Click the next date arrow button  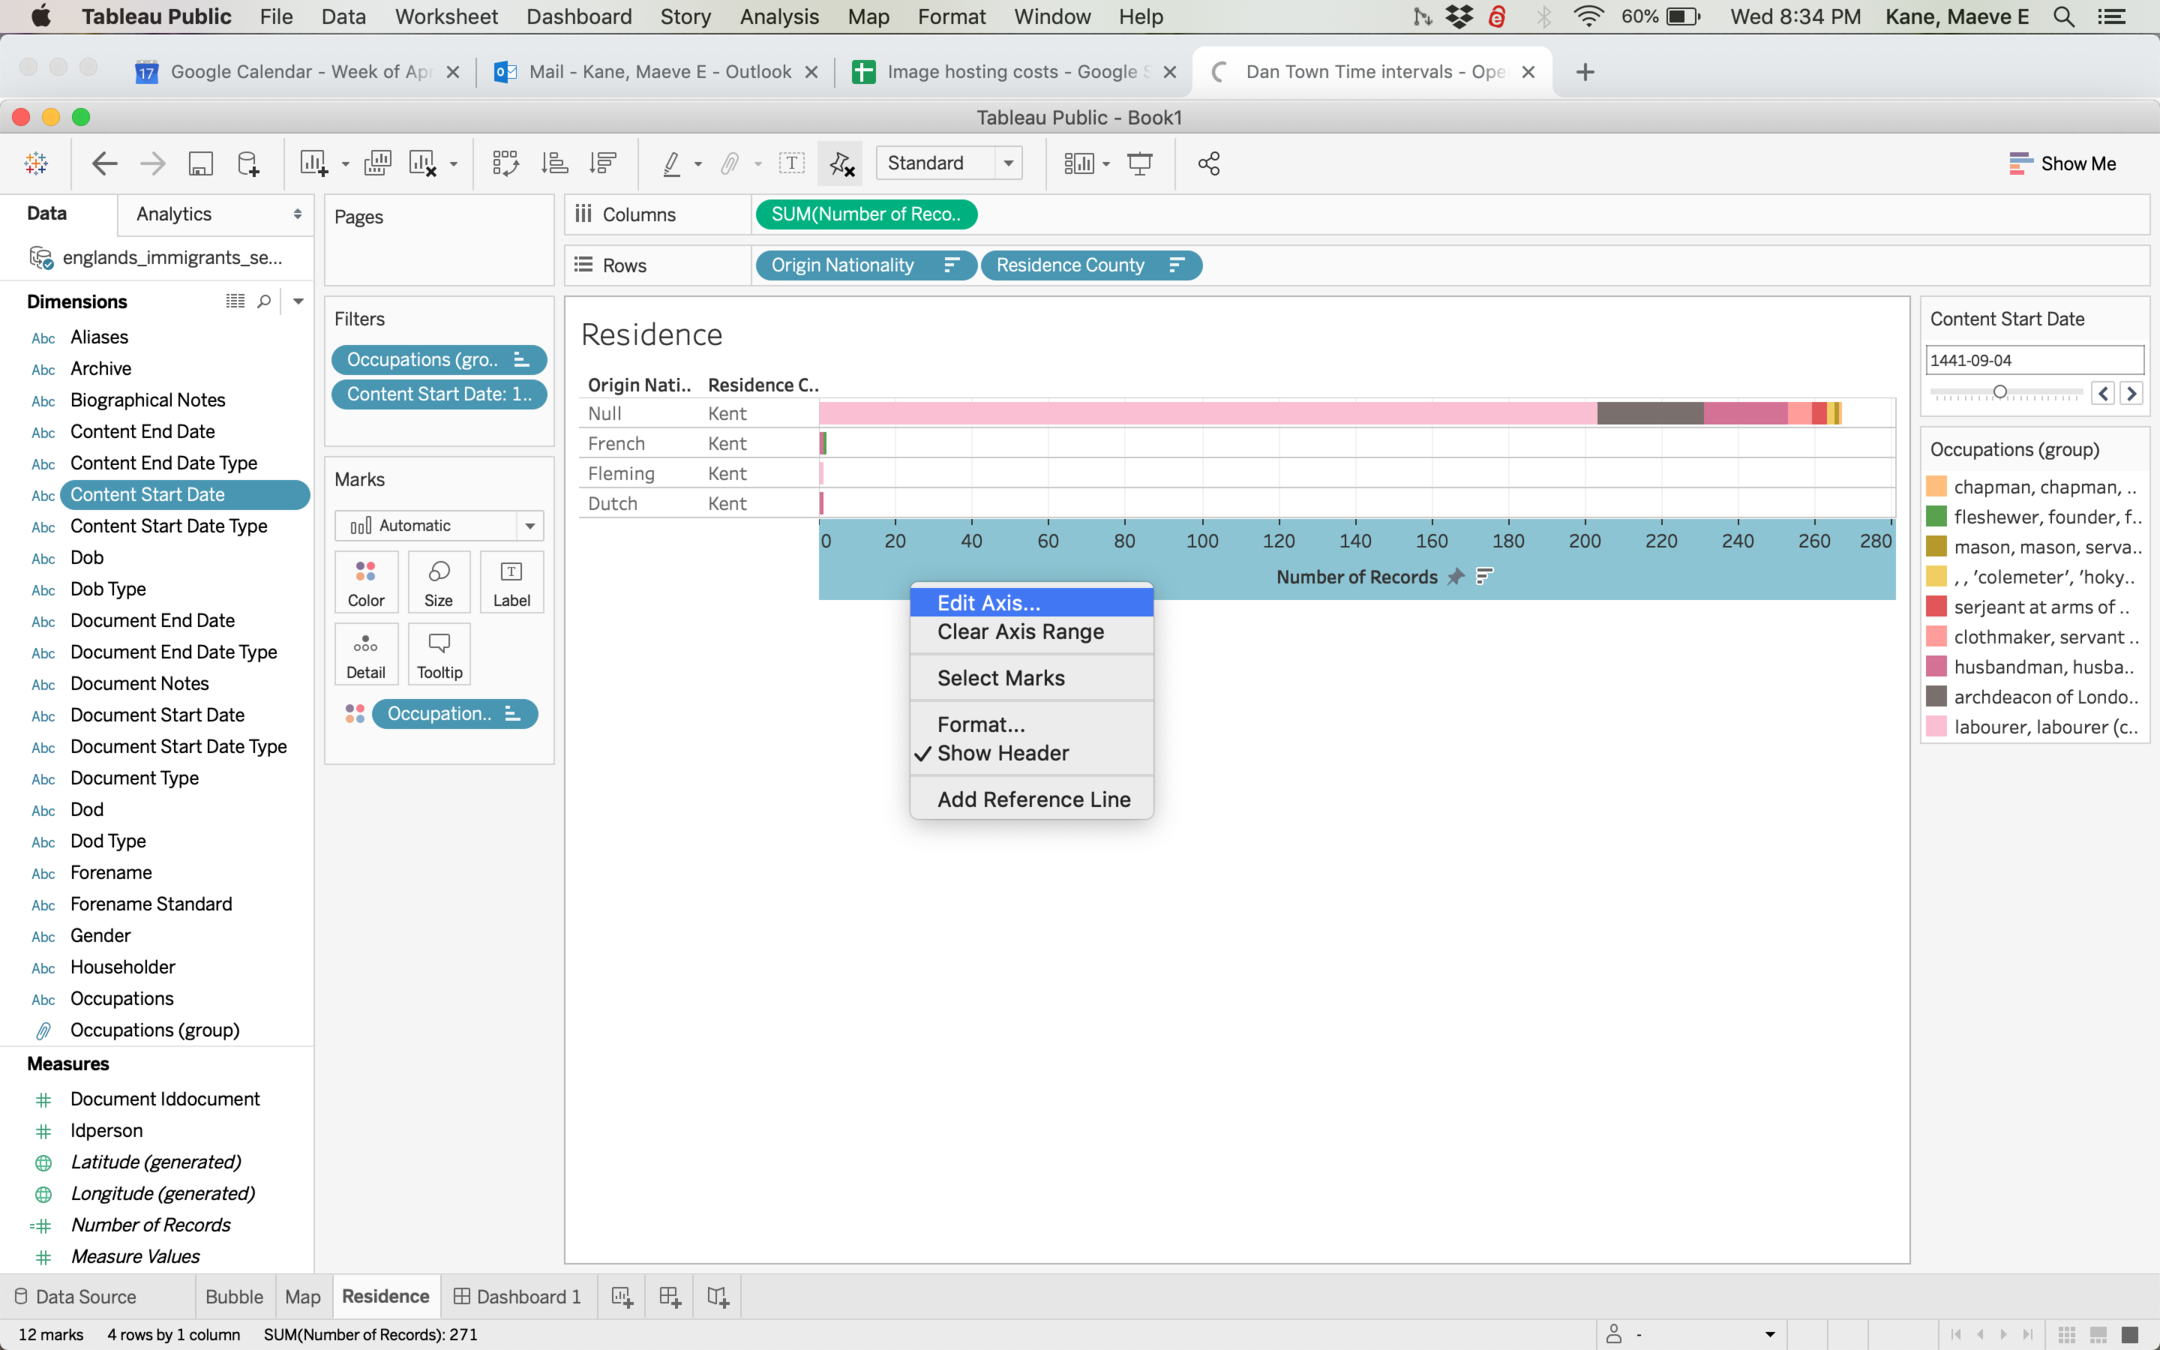(x=2131, y=393)
